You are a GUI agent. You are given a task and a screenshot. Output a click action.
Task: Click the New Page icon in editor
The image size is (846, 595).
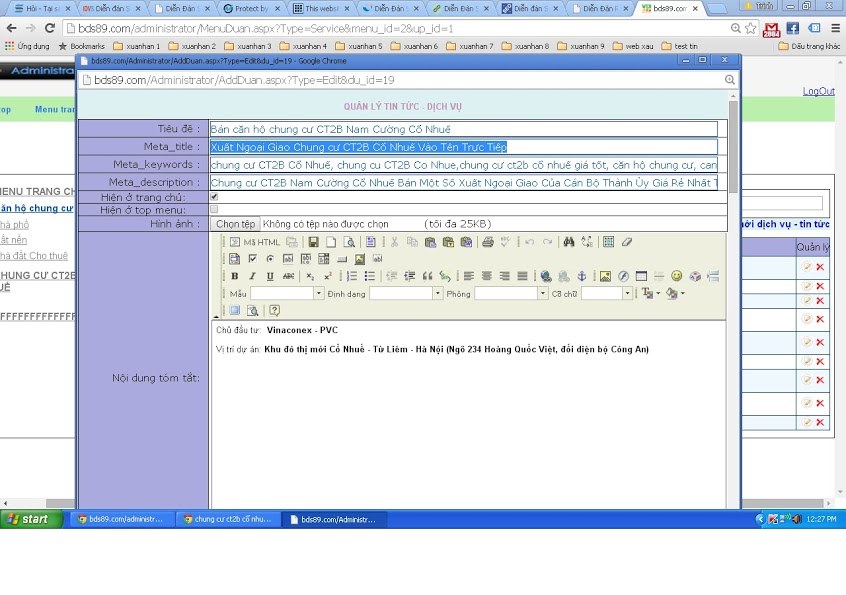[331, 242]
